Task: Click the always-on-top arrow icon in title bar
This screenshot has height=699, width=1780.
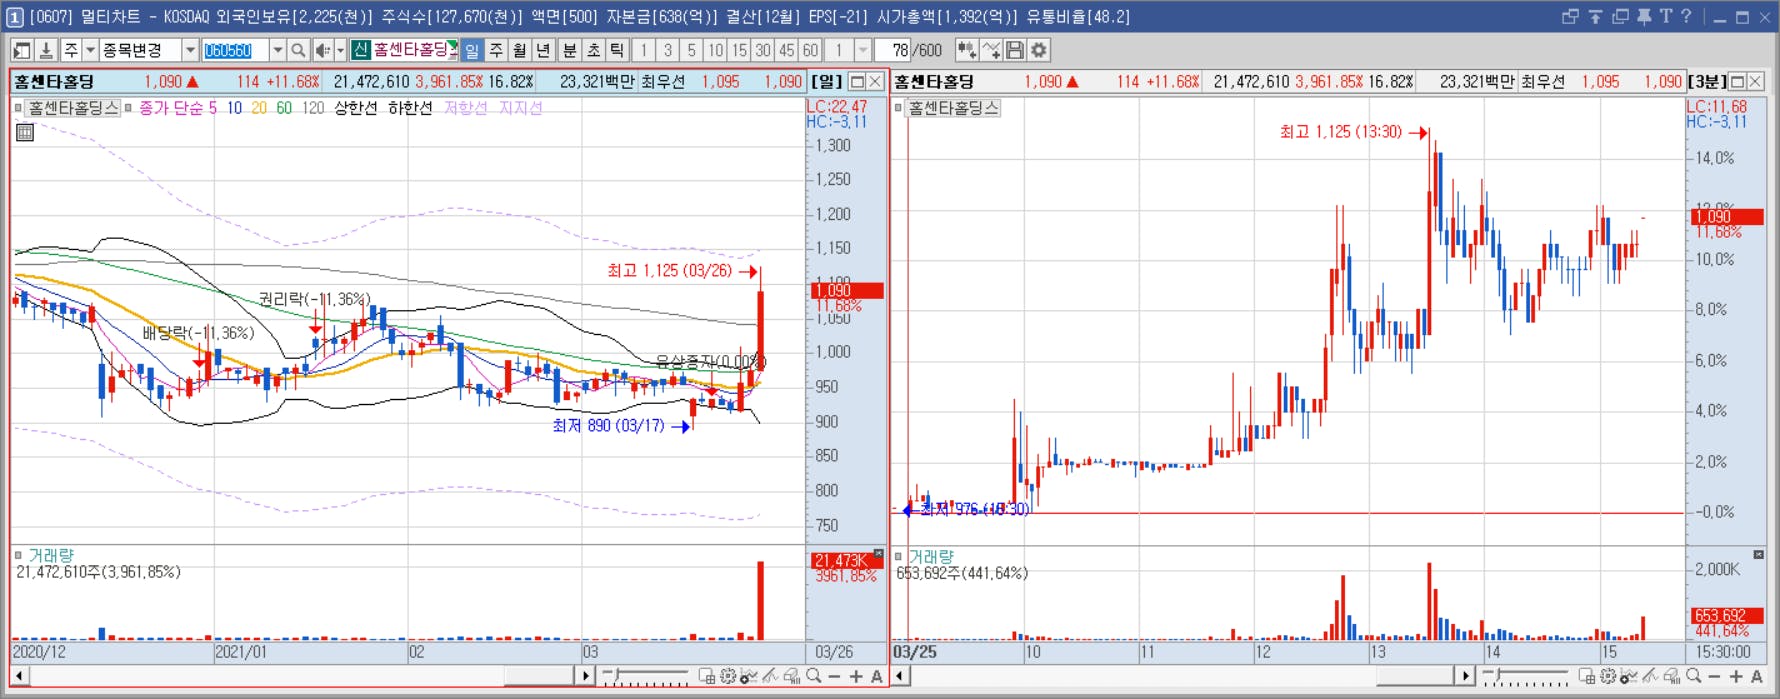Action: click(x=1595, y=17)
